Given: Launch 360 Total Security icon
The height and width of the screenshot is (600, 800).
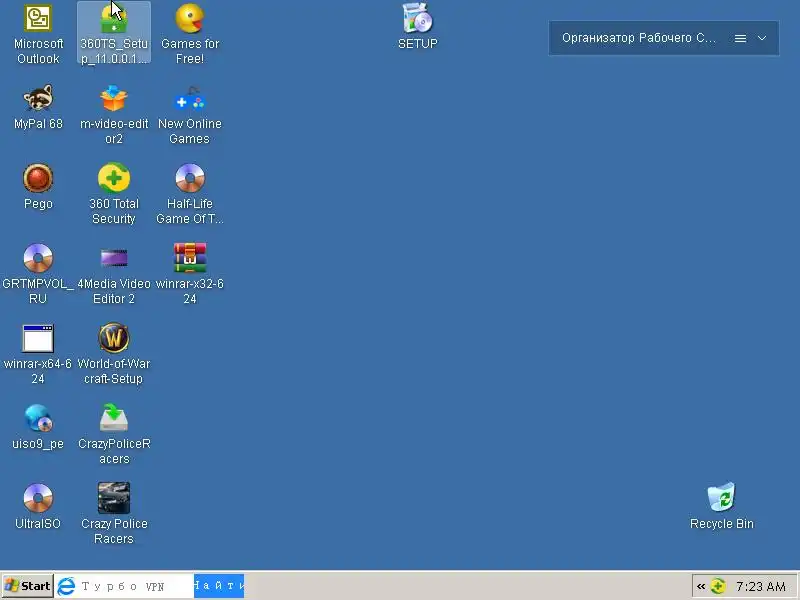Looking at the screenshot, I should [x=114, y=194].
